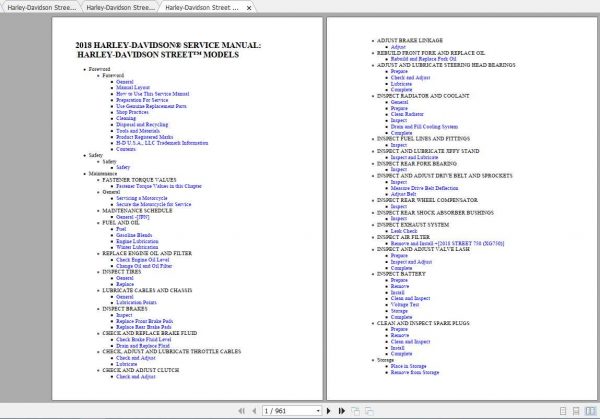
Task: Open Change Oil and Oil Filter link
Action: pyautogui.click(x=144, y=266)
